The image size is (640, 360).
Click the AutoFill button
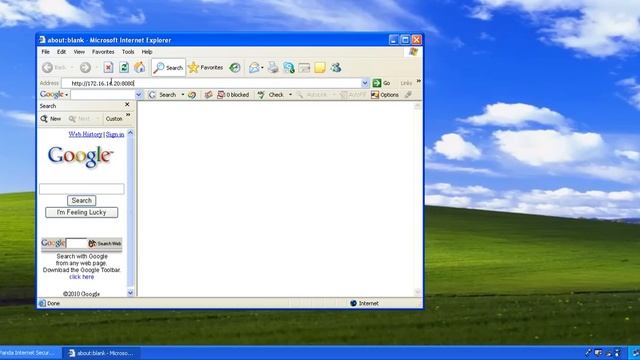coord(353,95)
